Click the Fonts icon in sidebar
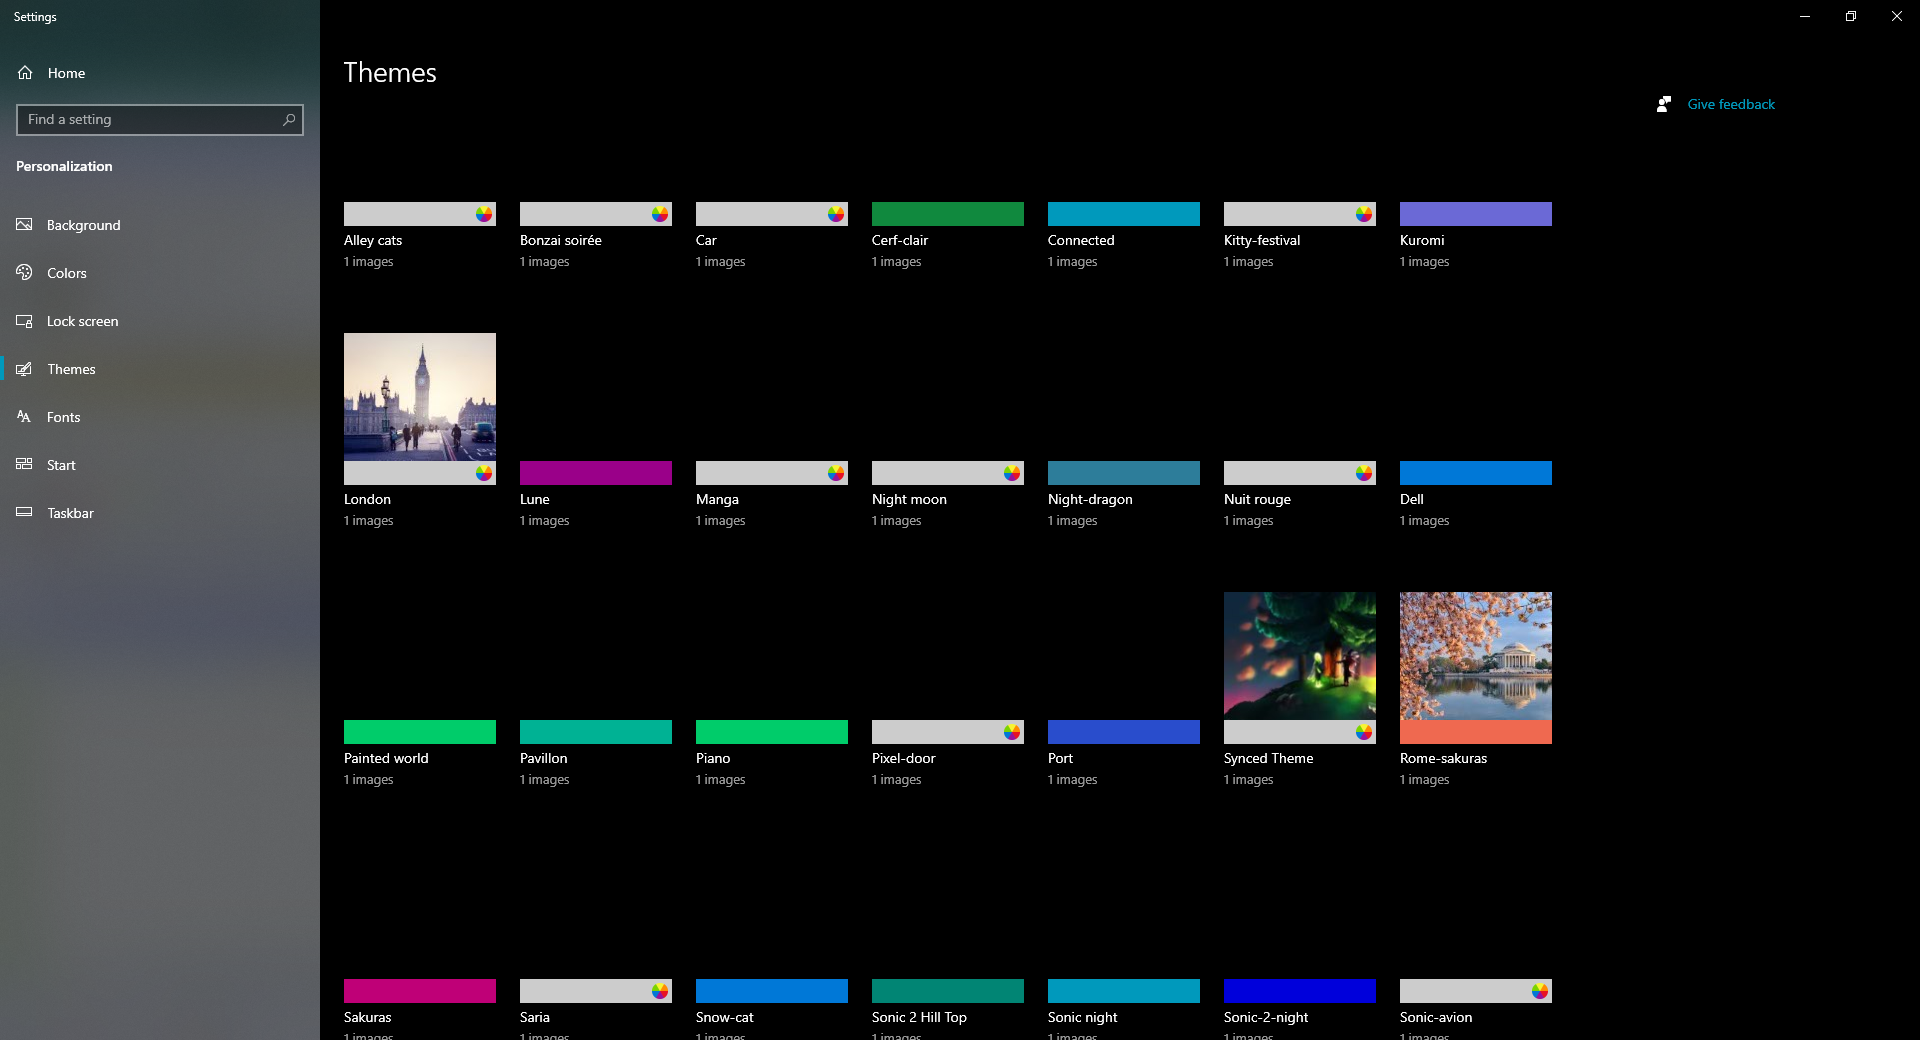 tap(25, 417)
